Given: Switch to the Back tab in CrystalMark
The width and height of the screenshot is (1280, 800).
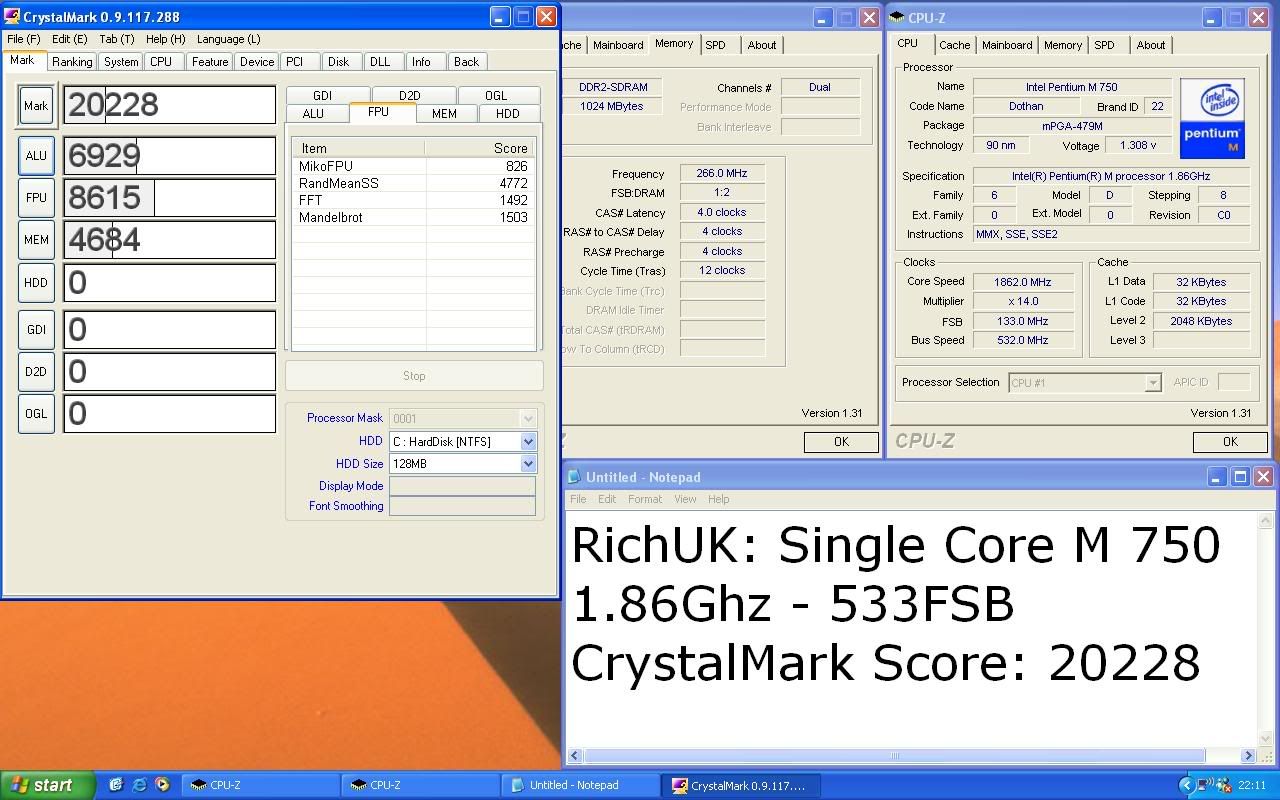Looking at the screenshot, I should click(466, 62).
